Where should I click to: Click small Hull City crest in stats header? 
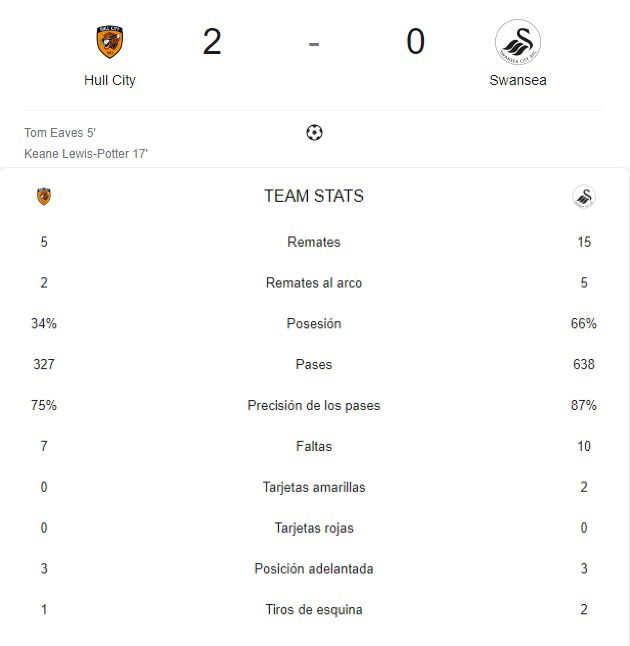(x=44, y=196)
